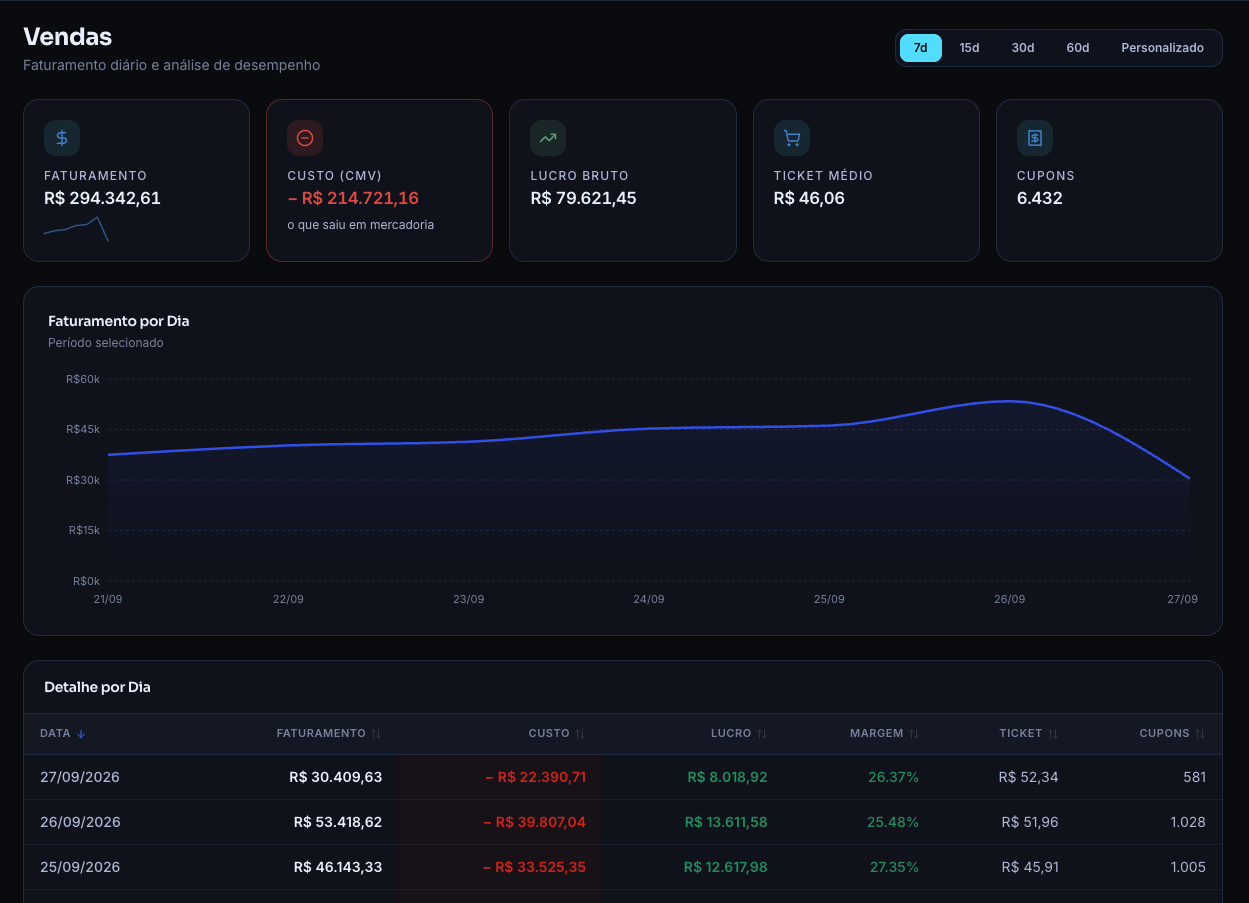The height and width of the screenshot is (903, 1249).
Task: Click the Faturamento sparkline mini chart
Action: click(76, 229)
